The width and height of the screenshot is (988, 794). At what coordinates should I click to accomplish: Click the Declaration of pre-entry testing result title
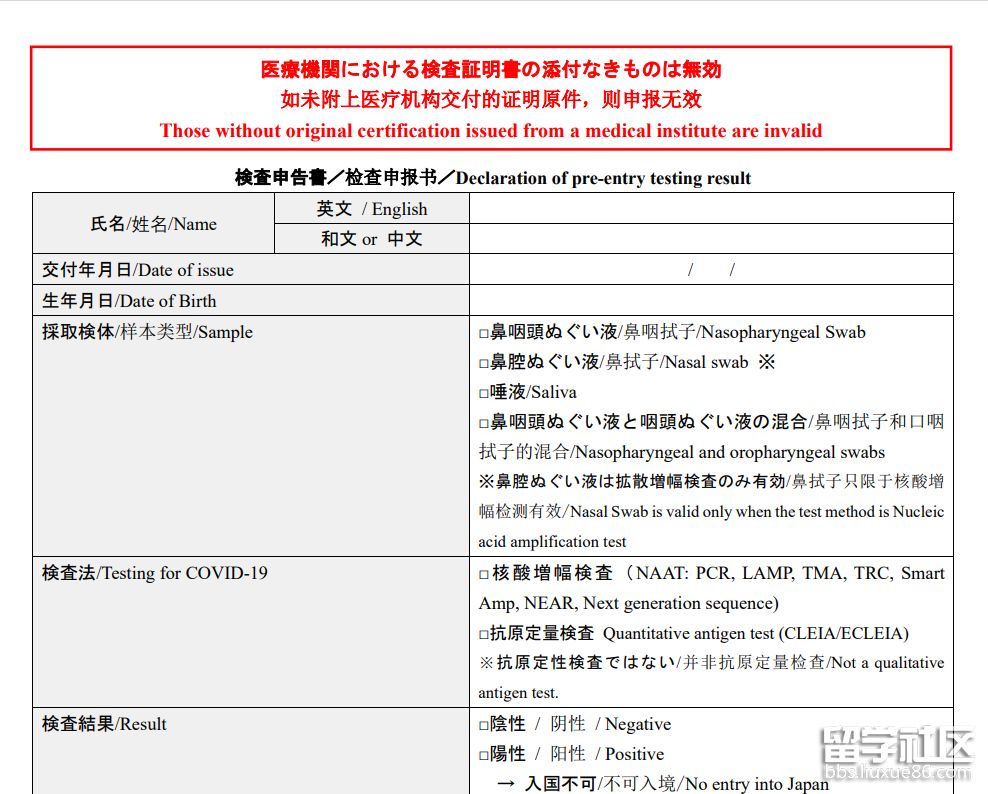[493, 178]
